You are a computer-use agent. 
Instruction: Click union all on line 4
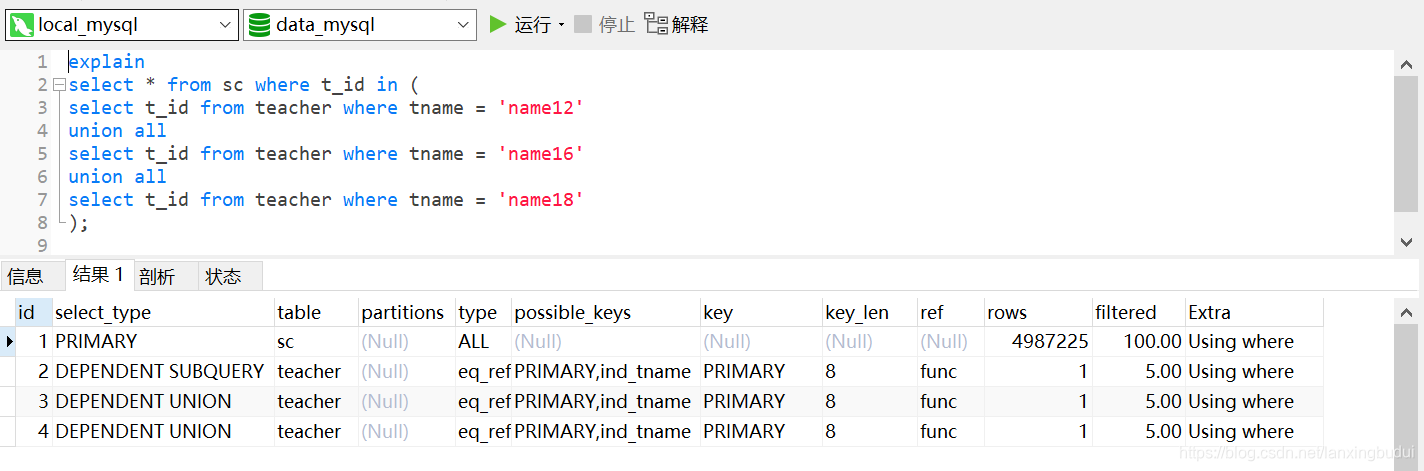point(117,131)
